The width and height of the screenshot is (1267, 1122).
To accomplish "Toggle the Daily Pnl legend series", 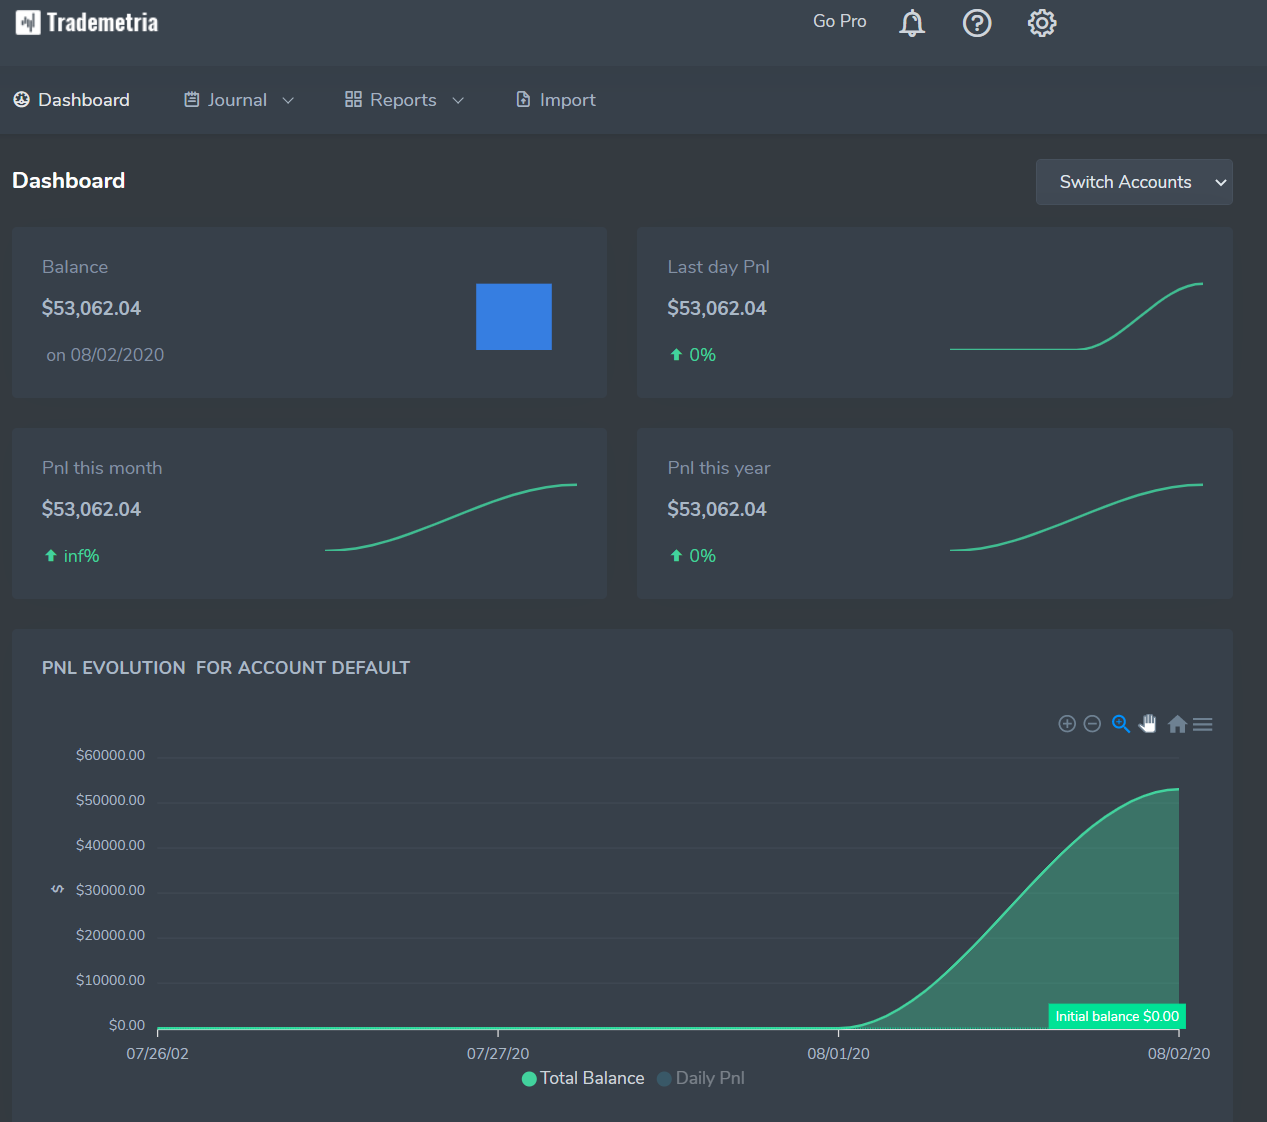I will click(701, 1078).
